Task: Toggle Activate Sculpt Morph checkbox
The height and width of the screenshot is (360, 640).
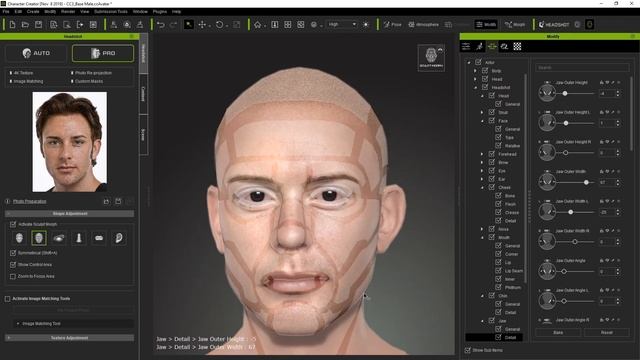Action: [x=13, y=224]
